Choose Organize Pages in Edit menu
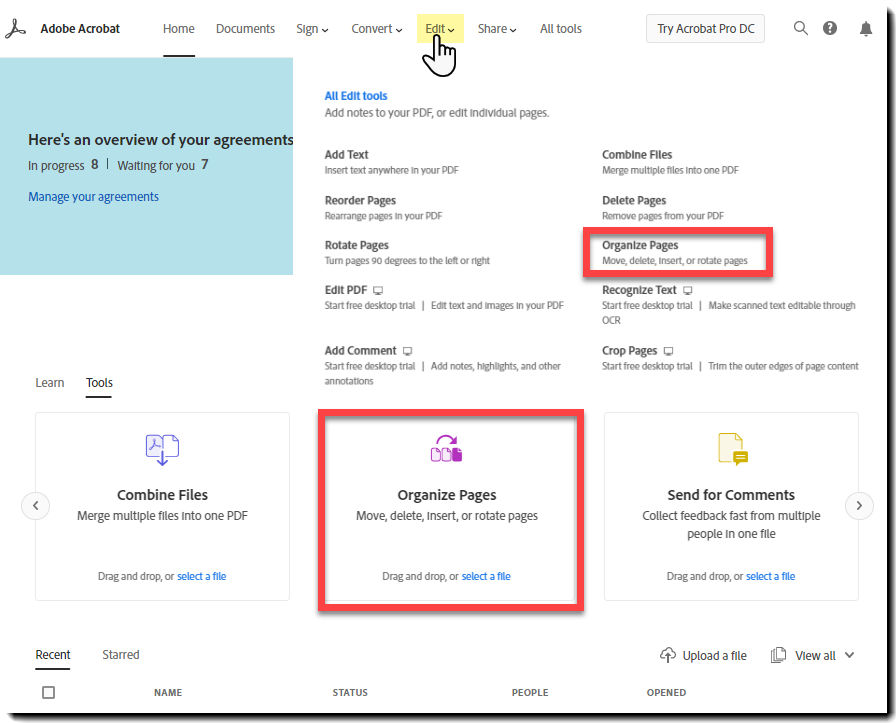The image size is (896, 723). tap(640, 245)
